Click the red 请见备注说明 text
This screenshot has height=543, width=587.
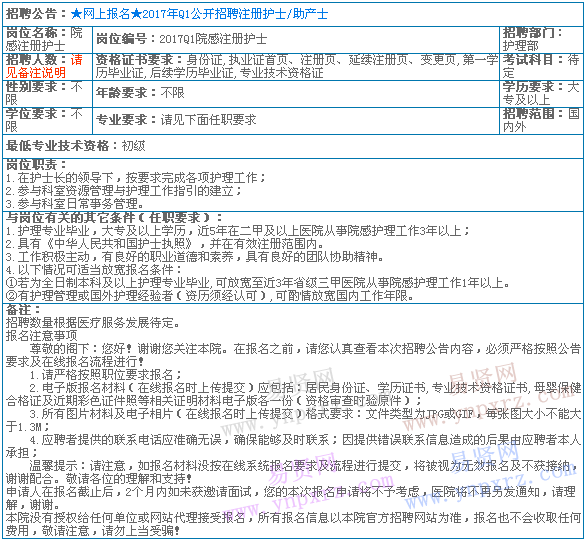click(x=44, y=66)
